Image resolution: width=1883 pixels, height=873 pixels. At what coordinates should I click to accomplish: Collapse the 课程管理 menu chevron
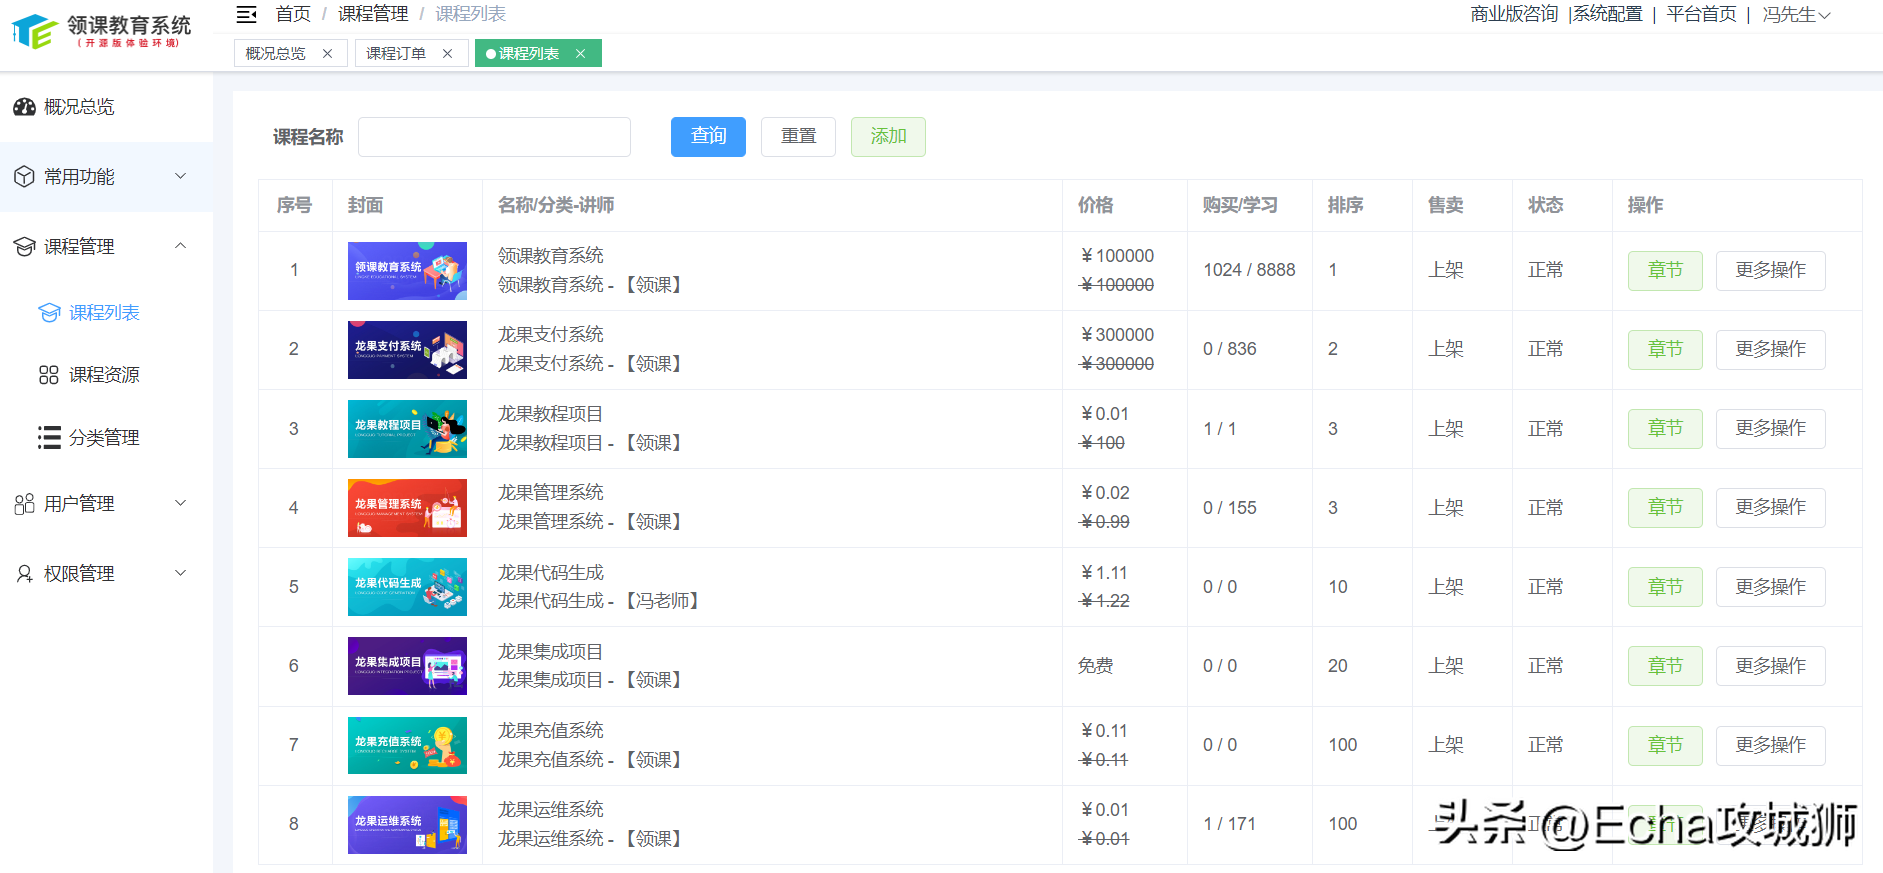[181, 246]
